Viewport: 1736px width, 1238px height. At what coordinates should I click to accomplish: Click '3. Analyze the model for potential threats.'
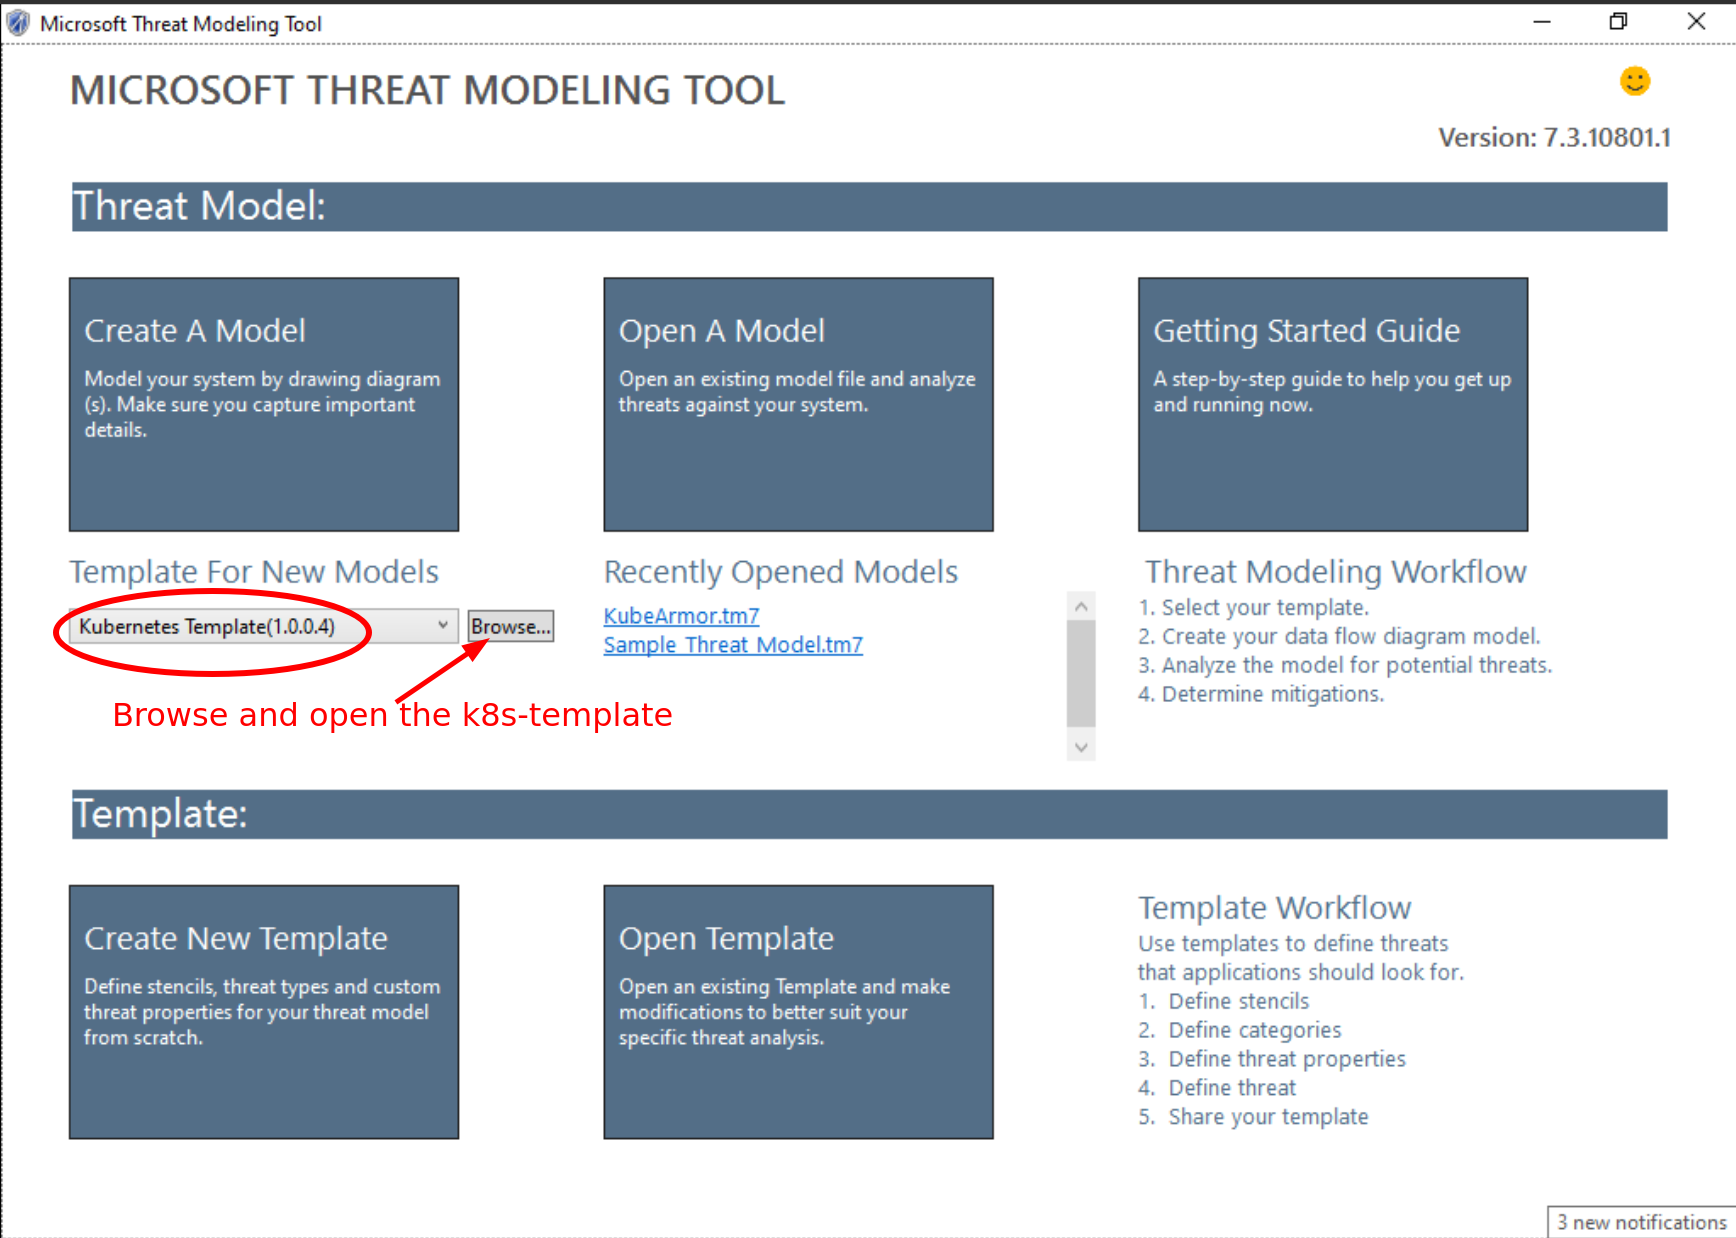click(1345, 665)
